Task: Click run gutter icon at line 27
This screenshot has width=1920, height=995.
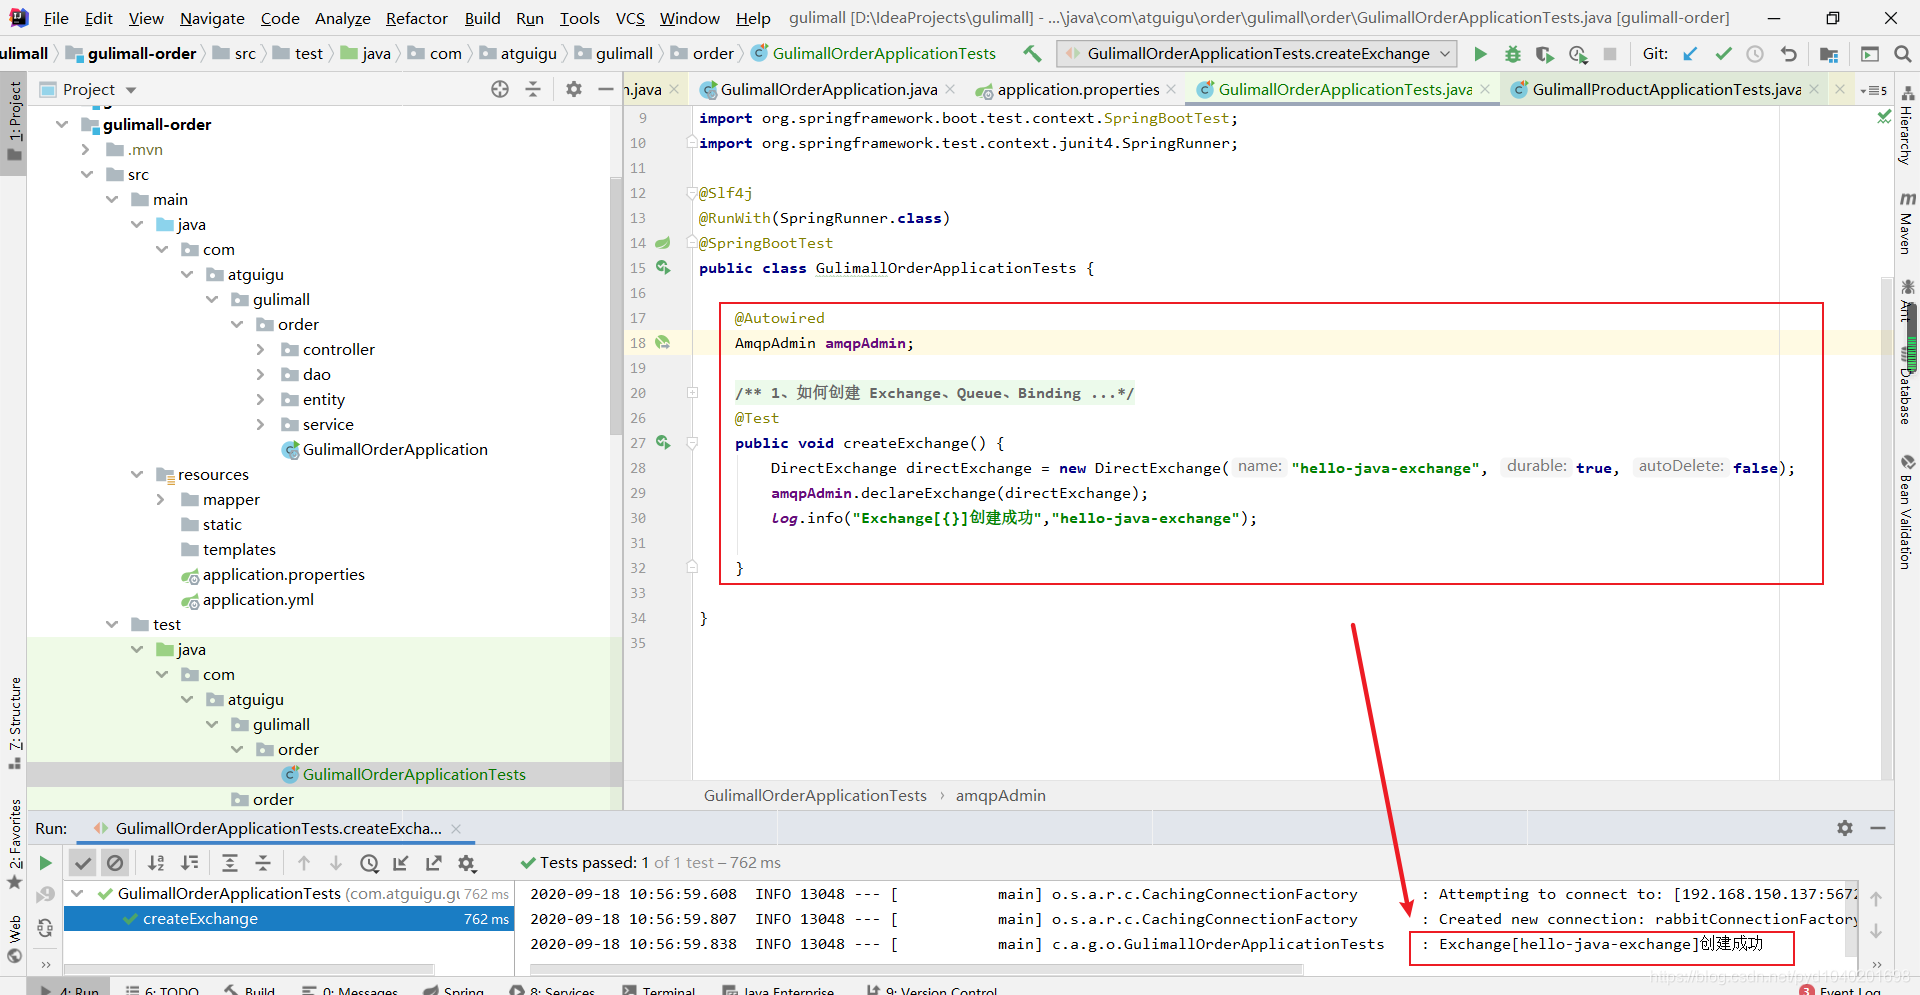Action: 663,442
